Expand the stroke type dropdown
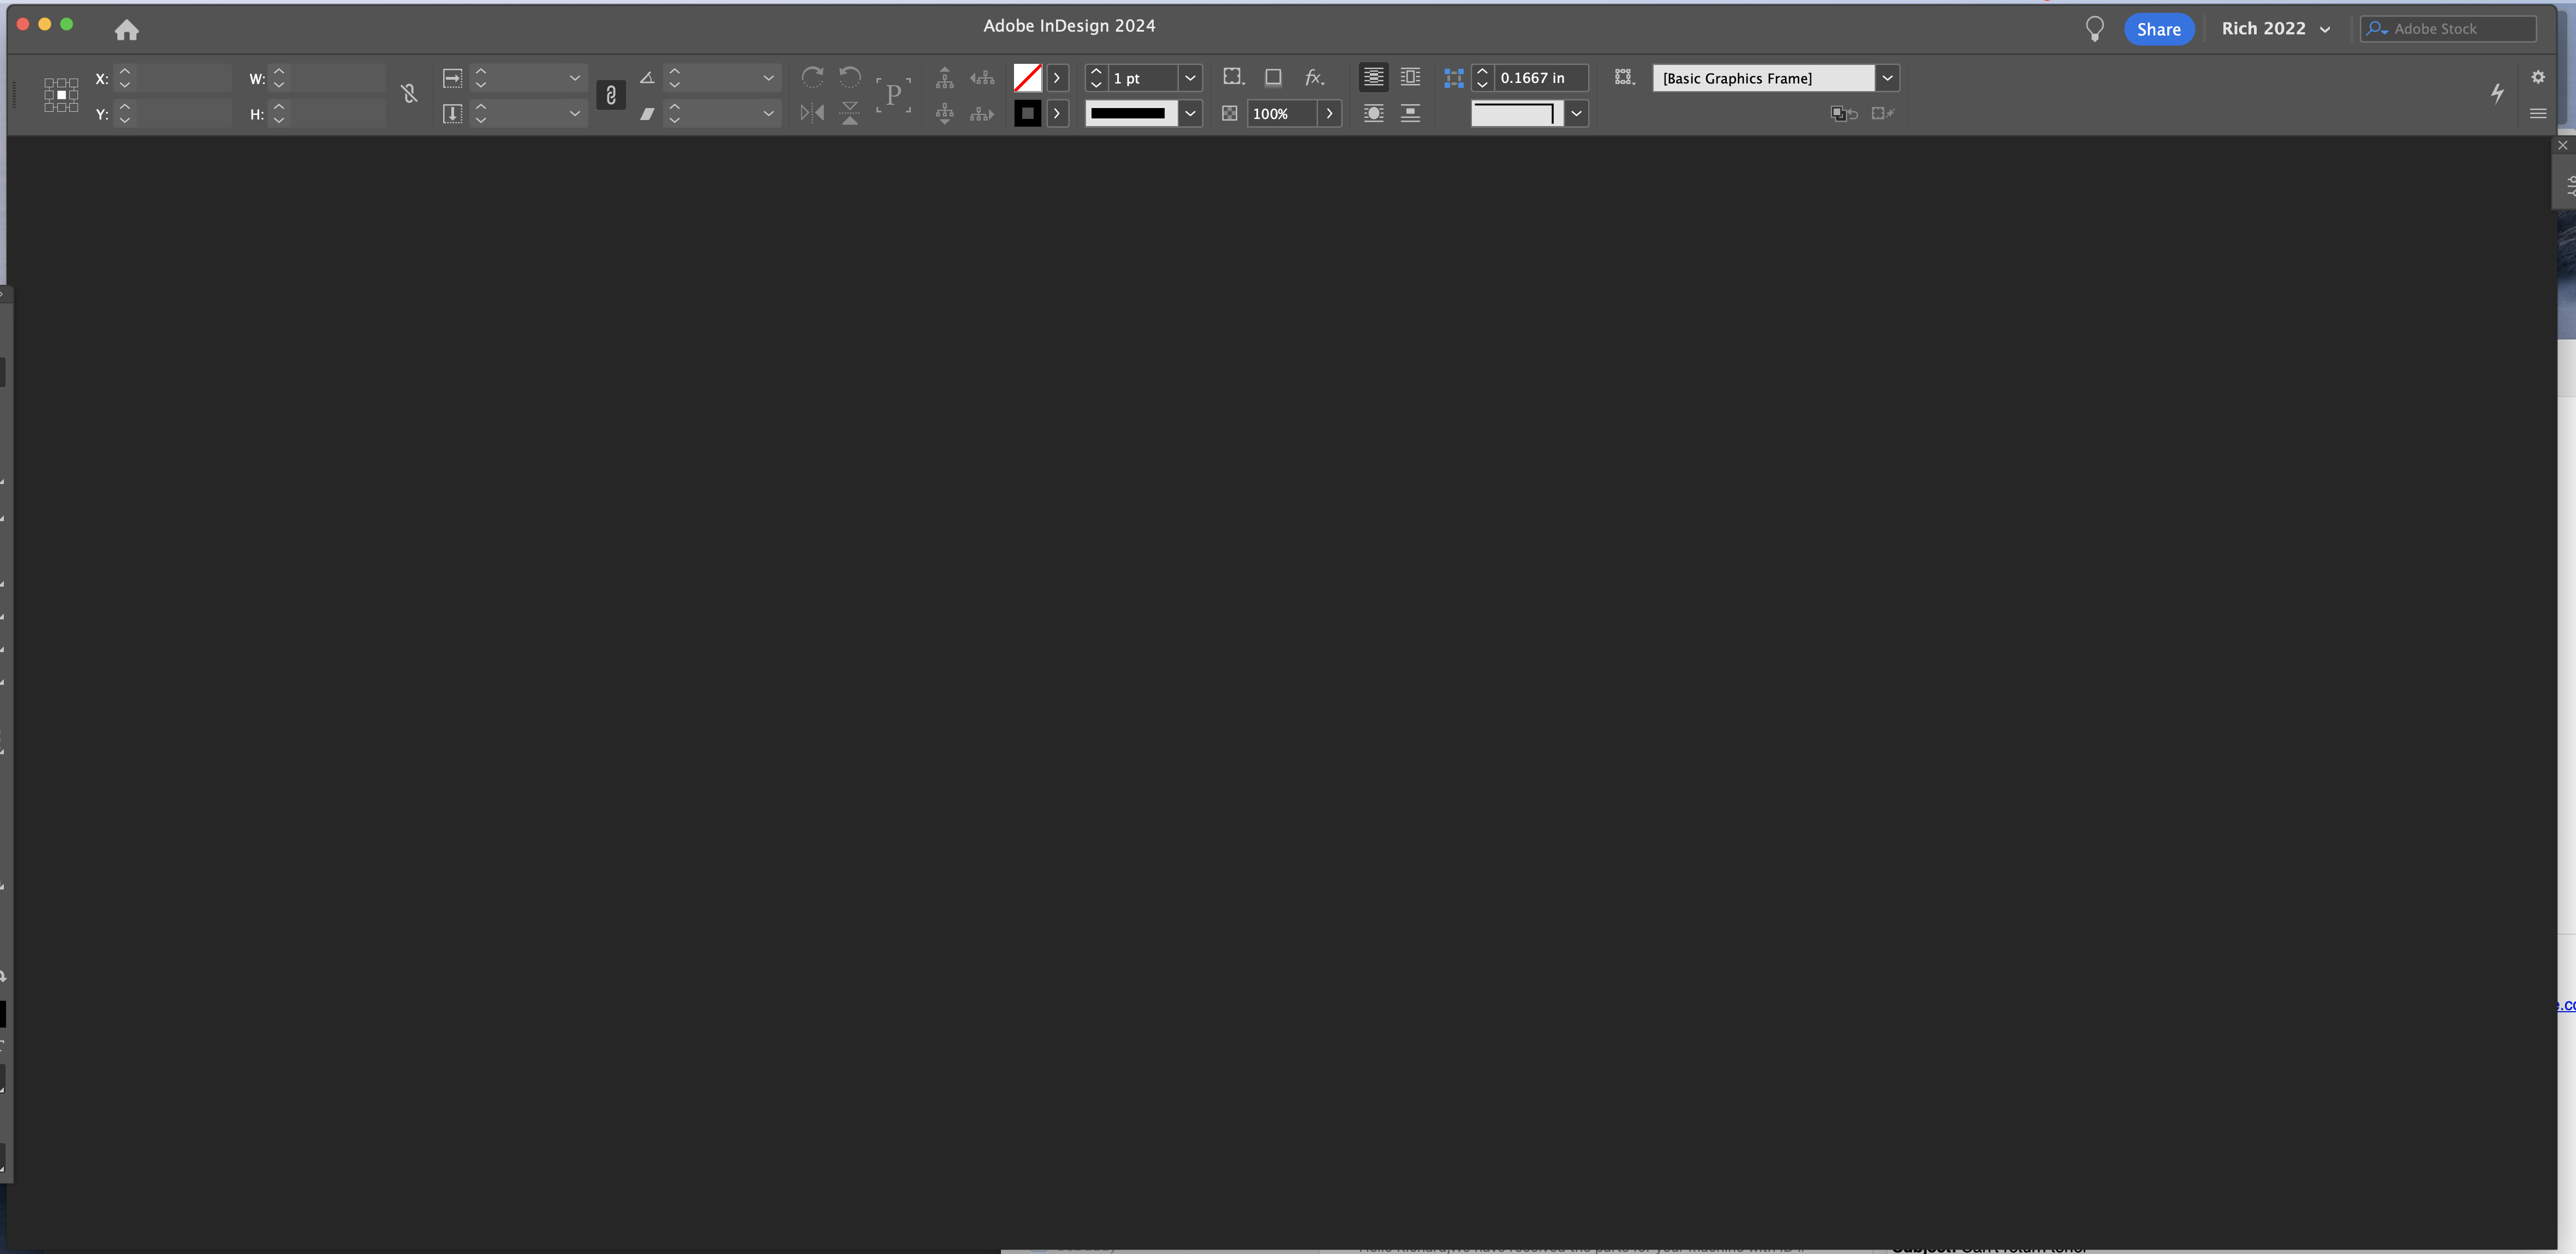 1190,113
